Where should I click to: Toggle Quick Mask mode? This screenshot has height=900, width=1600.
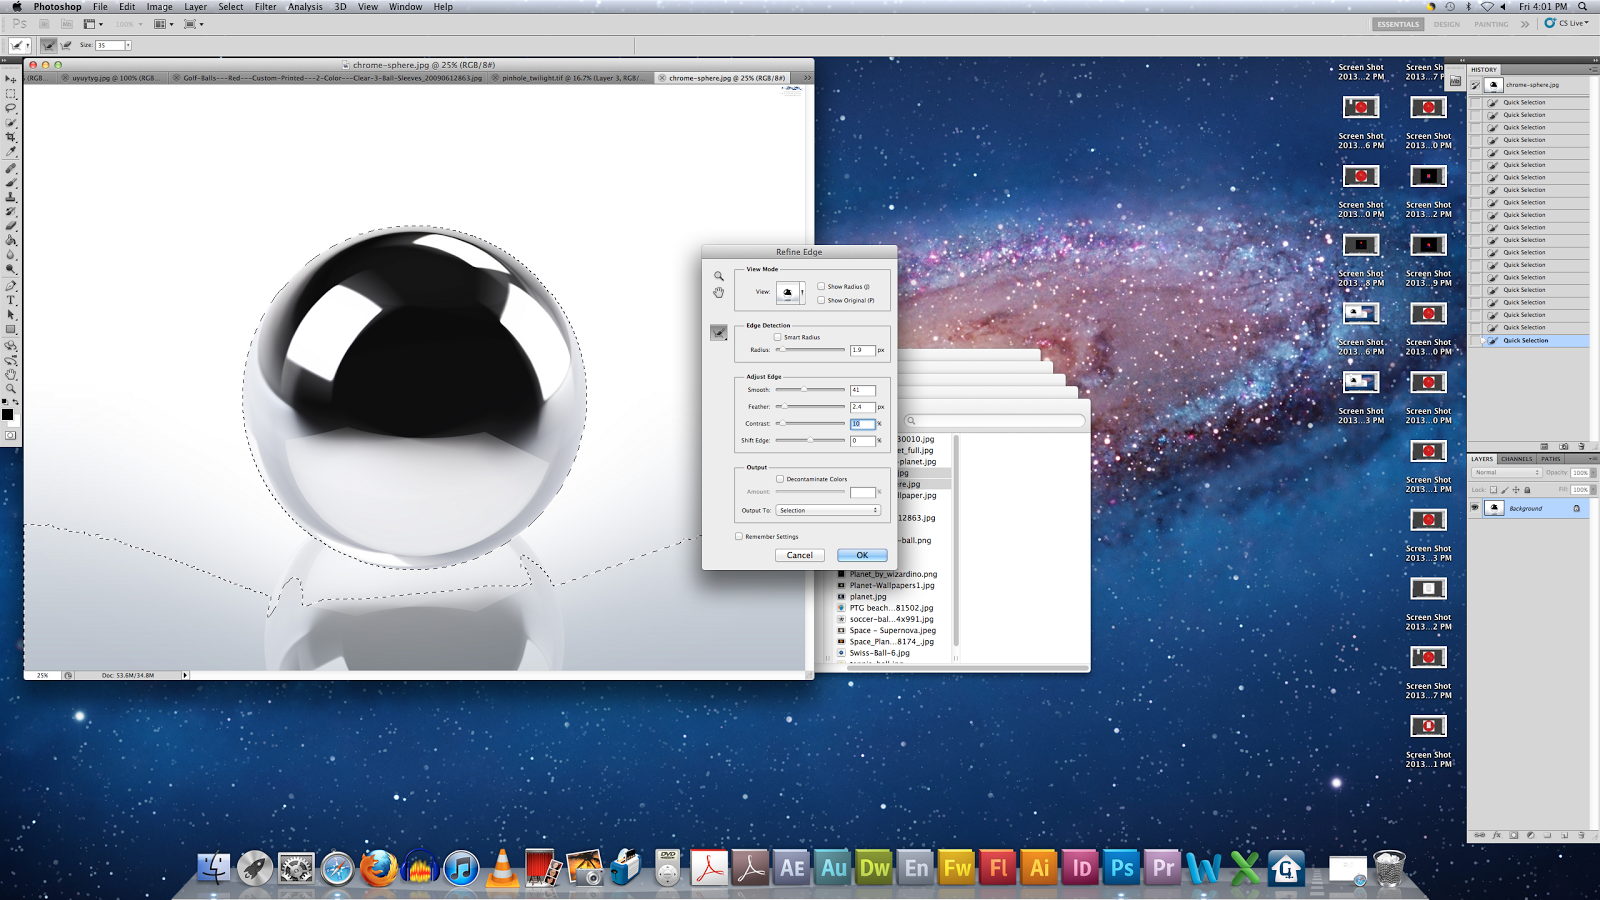click(x=11, y=436)
